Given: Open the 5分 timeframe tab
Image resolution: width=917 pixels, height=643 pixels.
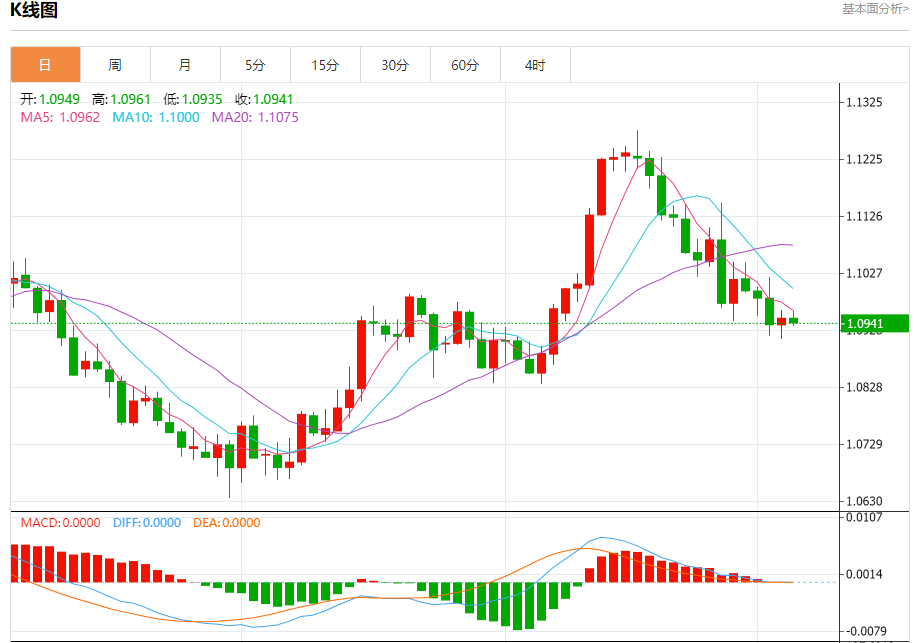Looking at the screenshot, I should tap(256, 65).
